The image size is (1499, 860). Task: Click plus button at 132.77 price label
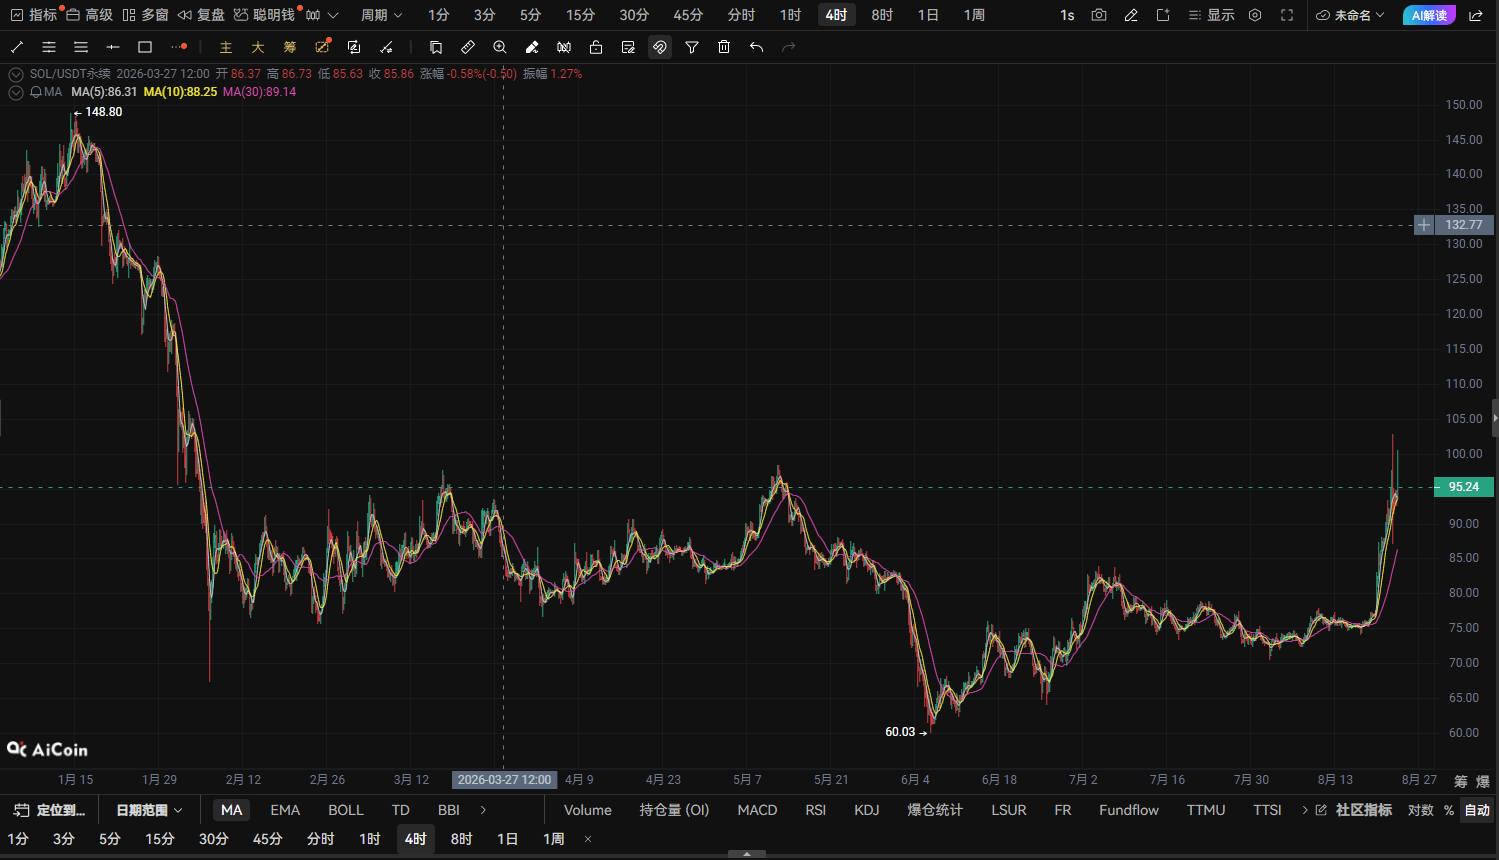coord(1424,225)
